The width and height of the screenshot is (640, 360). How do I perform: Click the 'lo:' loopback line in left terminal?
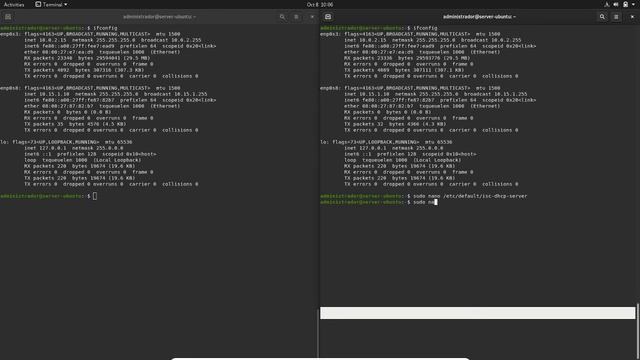click(x=66, y=142)
